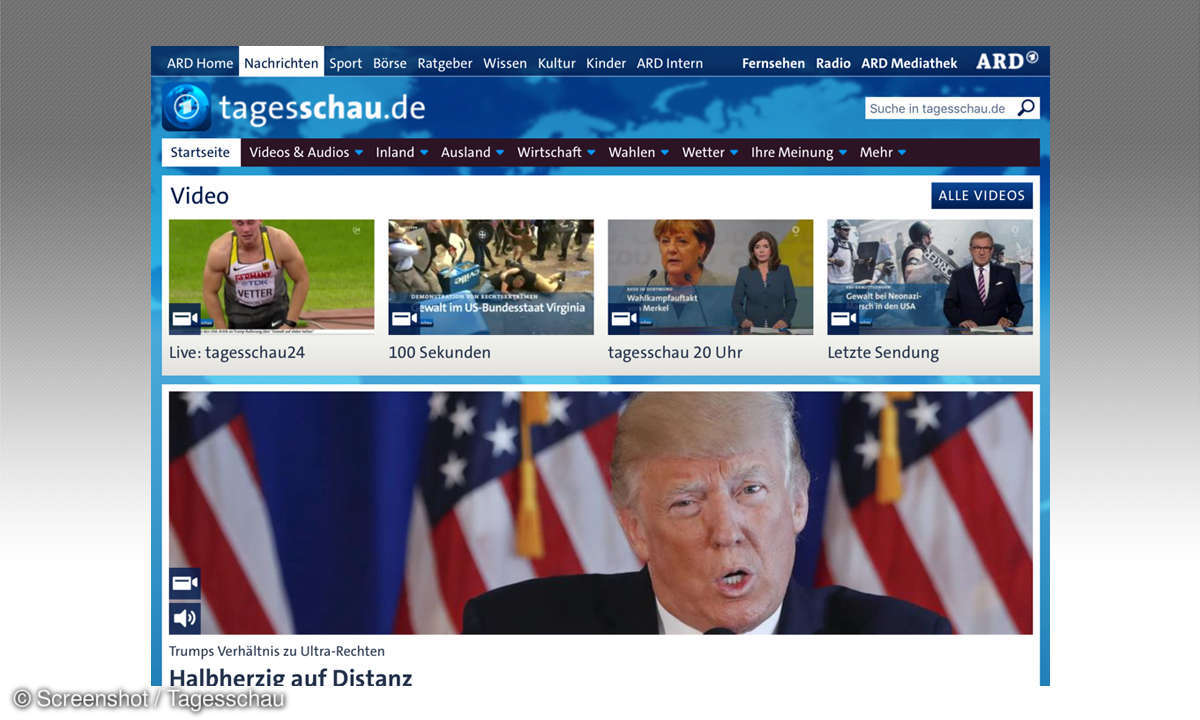This screenshot has width=1200, height=720.
Task: Click the Fernsehen link
Action: pyautogui.click(x=773, y=63)
